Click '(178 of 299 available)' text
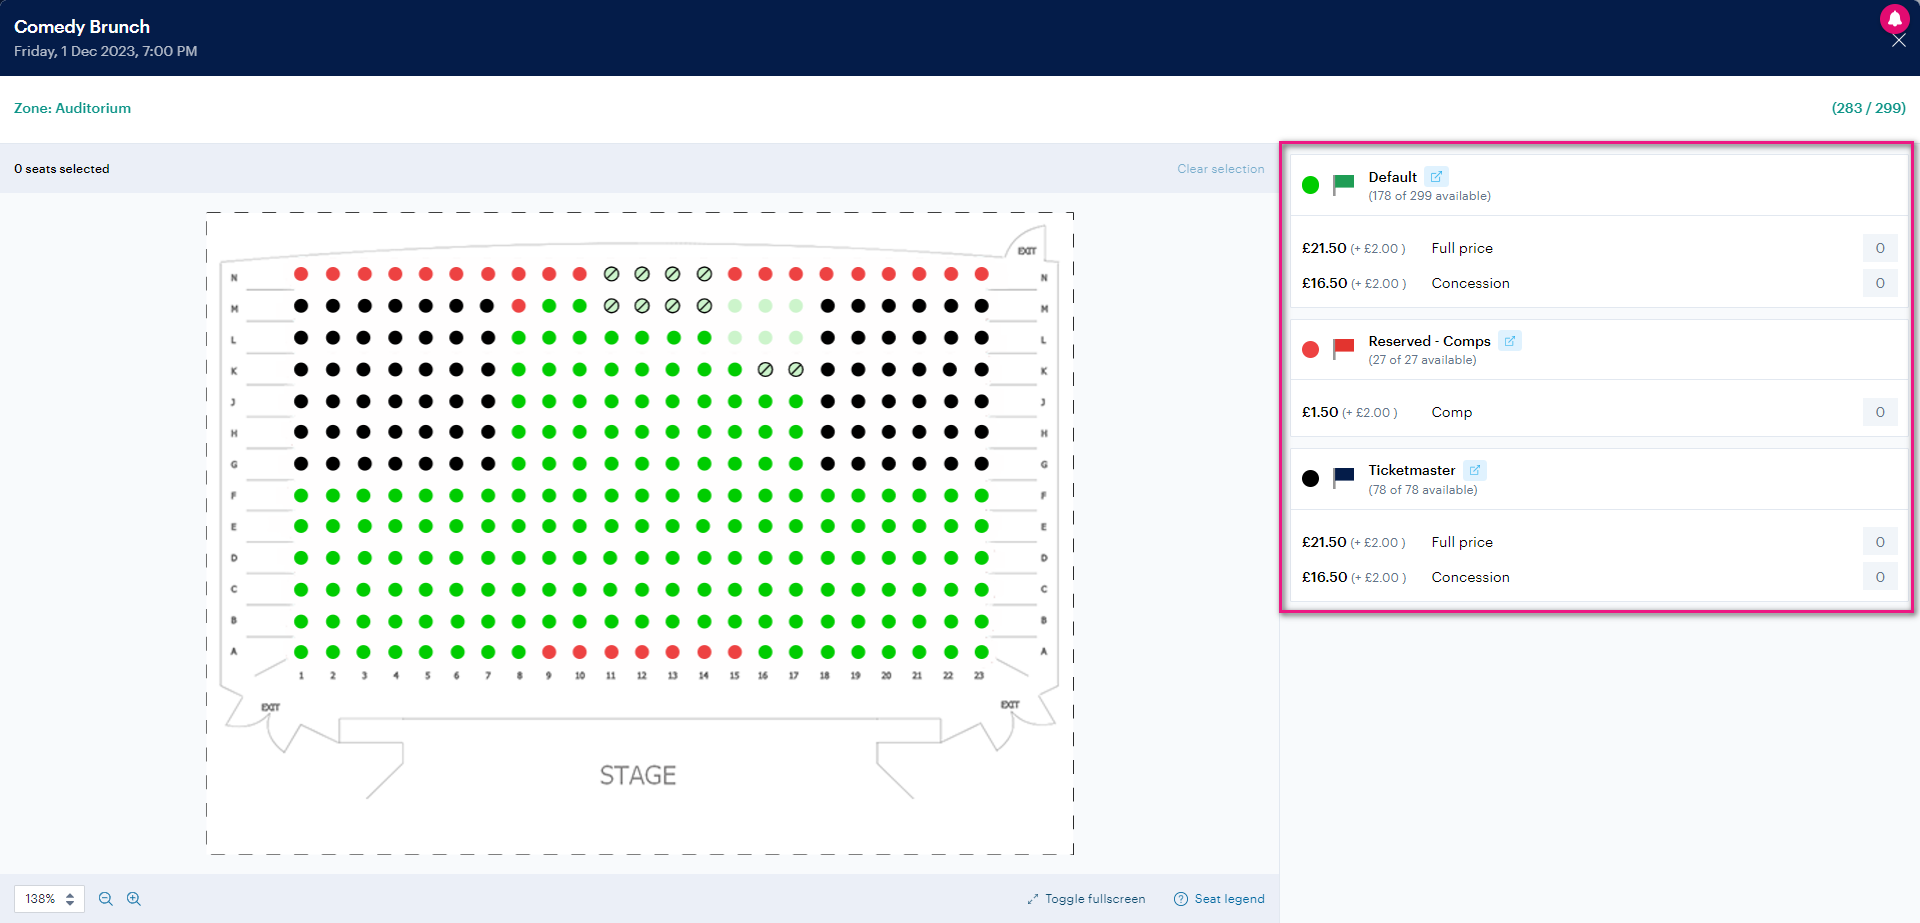Image resolution: width=1920 pixels, height=923 pixels. [1429, 196]
